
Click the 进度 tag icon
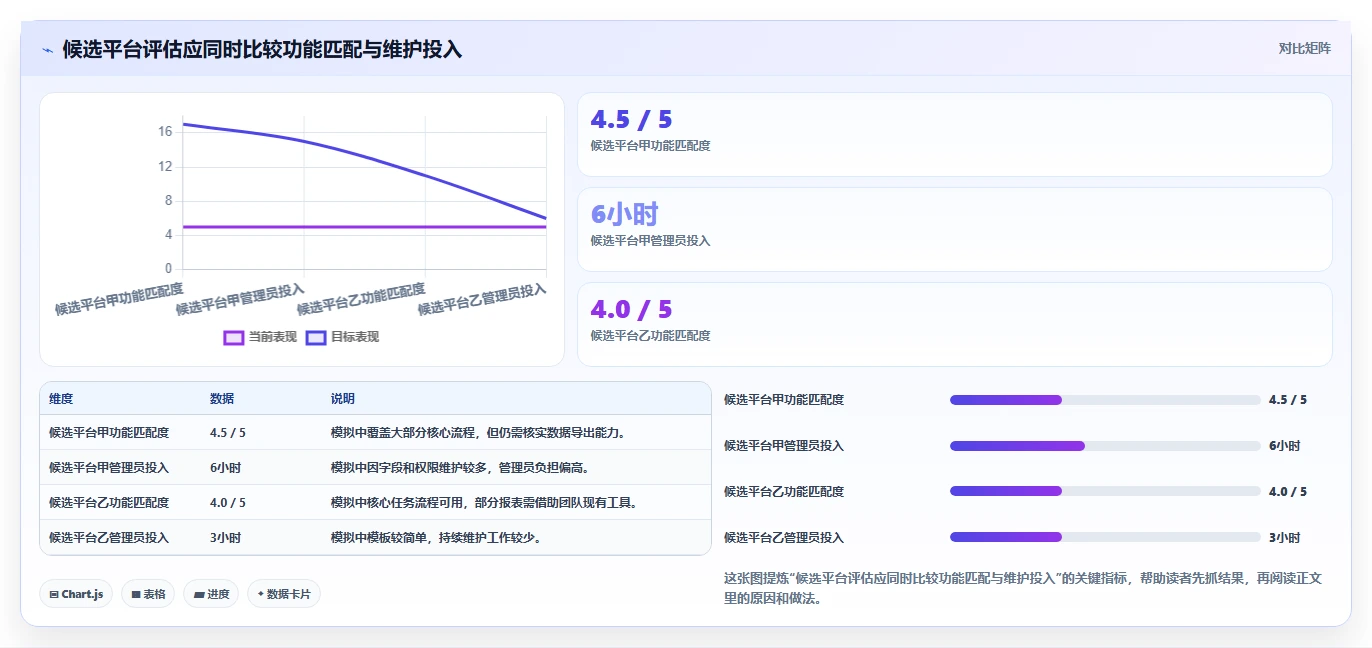click(198, 594)
